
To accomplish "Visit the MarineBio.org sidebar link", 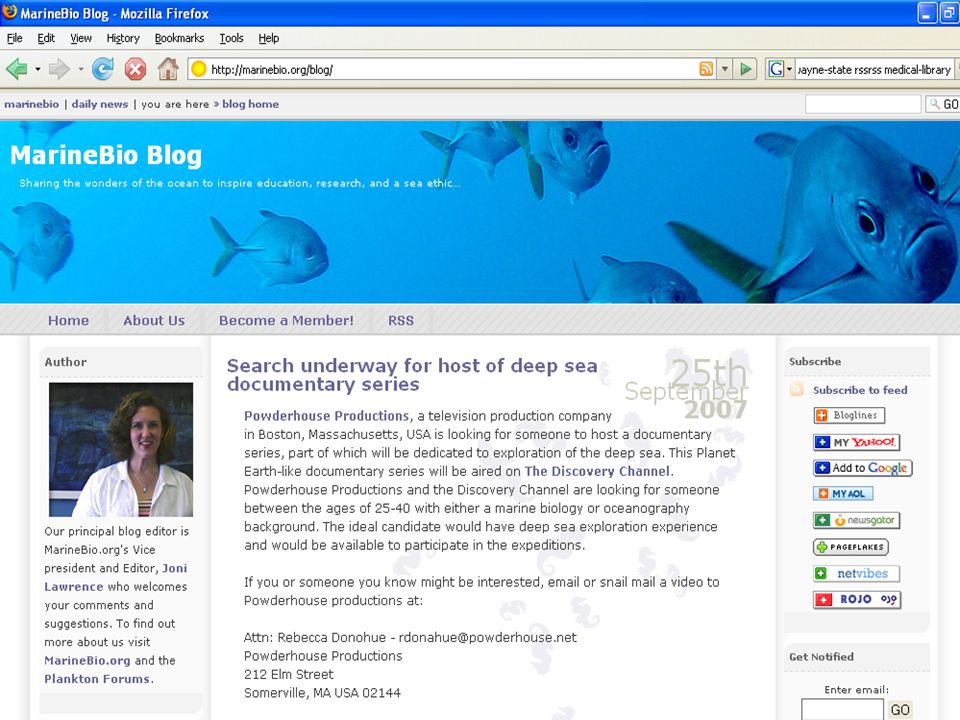I will pos(87,661).
